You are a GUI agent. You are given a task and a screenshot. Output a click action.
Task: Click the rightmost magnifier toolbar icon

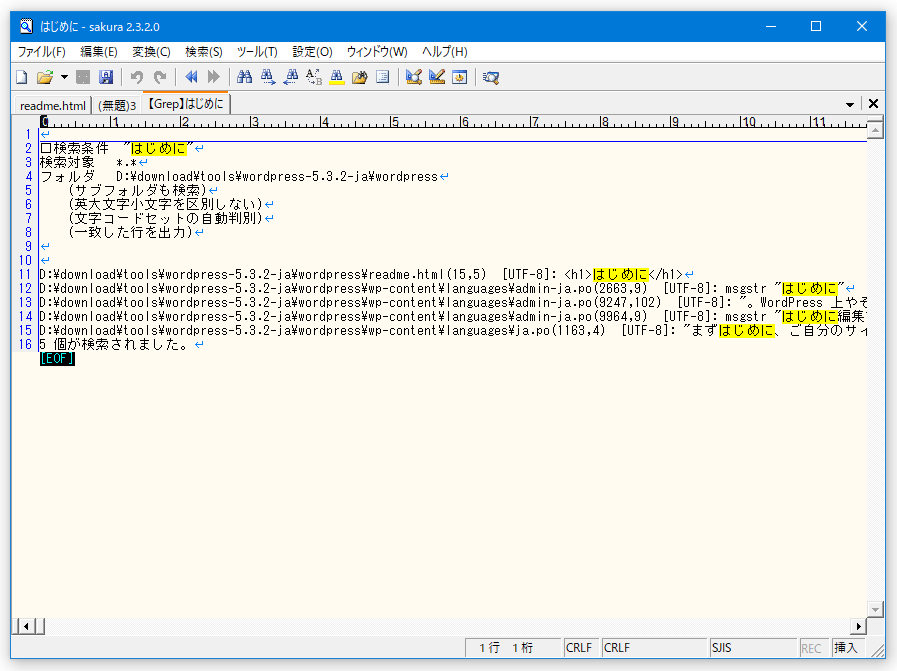[491, 77]
